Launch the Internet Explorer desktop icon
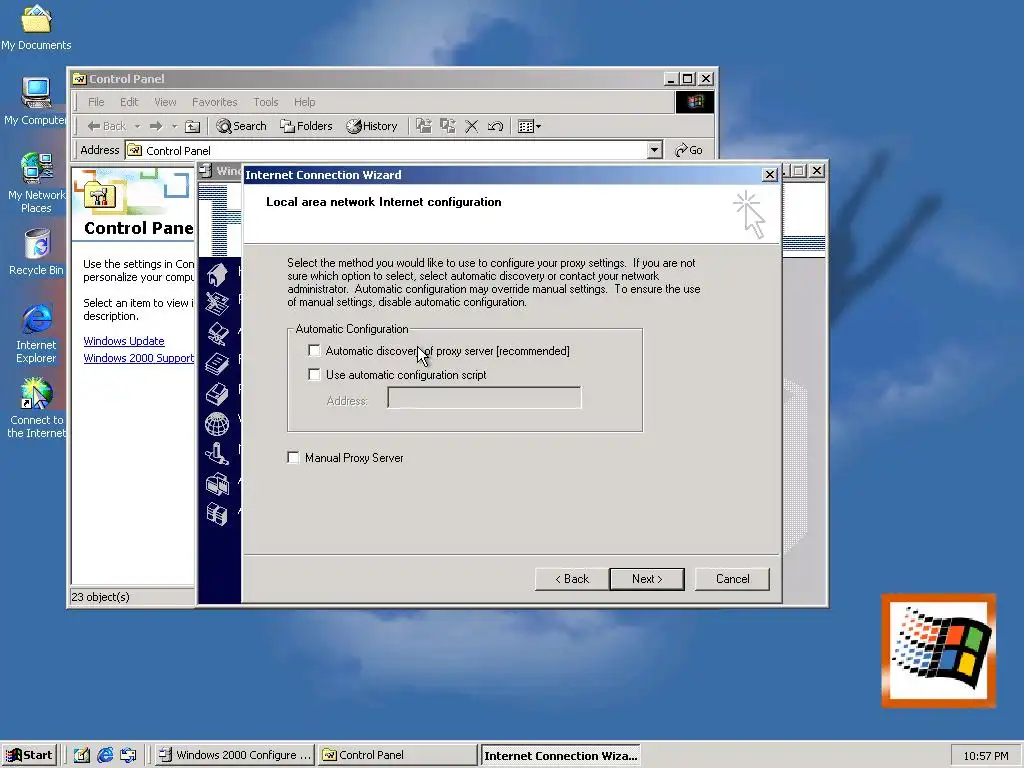 tap(37, 333)
